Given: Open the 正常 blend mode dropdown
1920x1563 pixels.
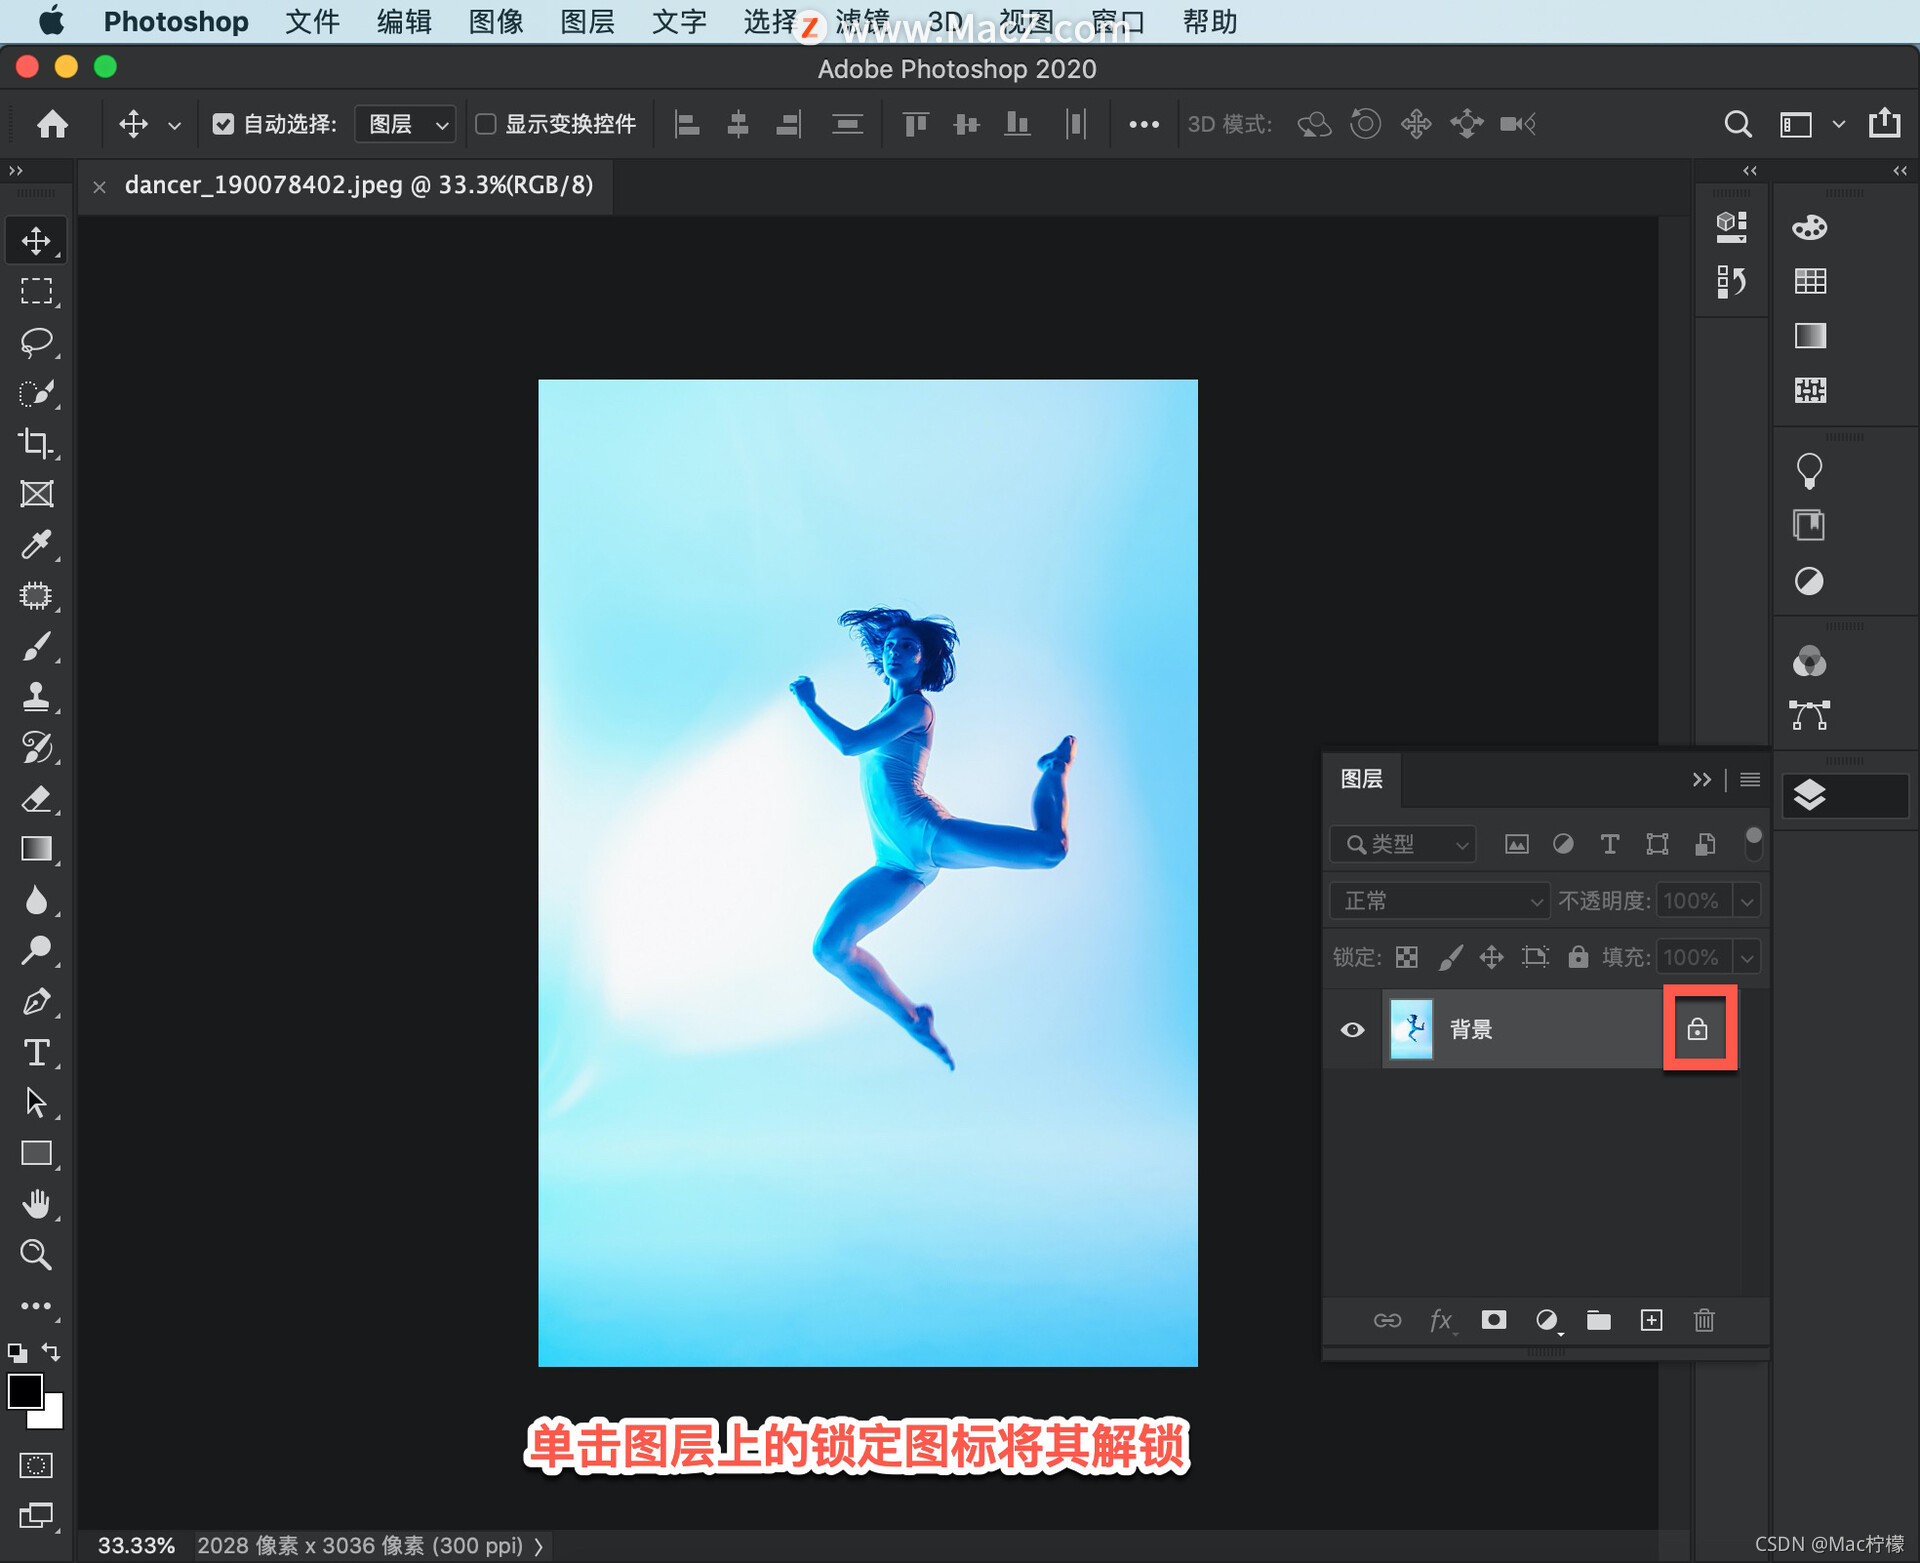Looking at the screenshot, I should click(x=1439, y=901).
